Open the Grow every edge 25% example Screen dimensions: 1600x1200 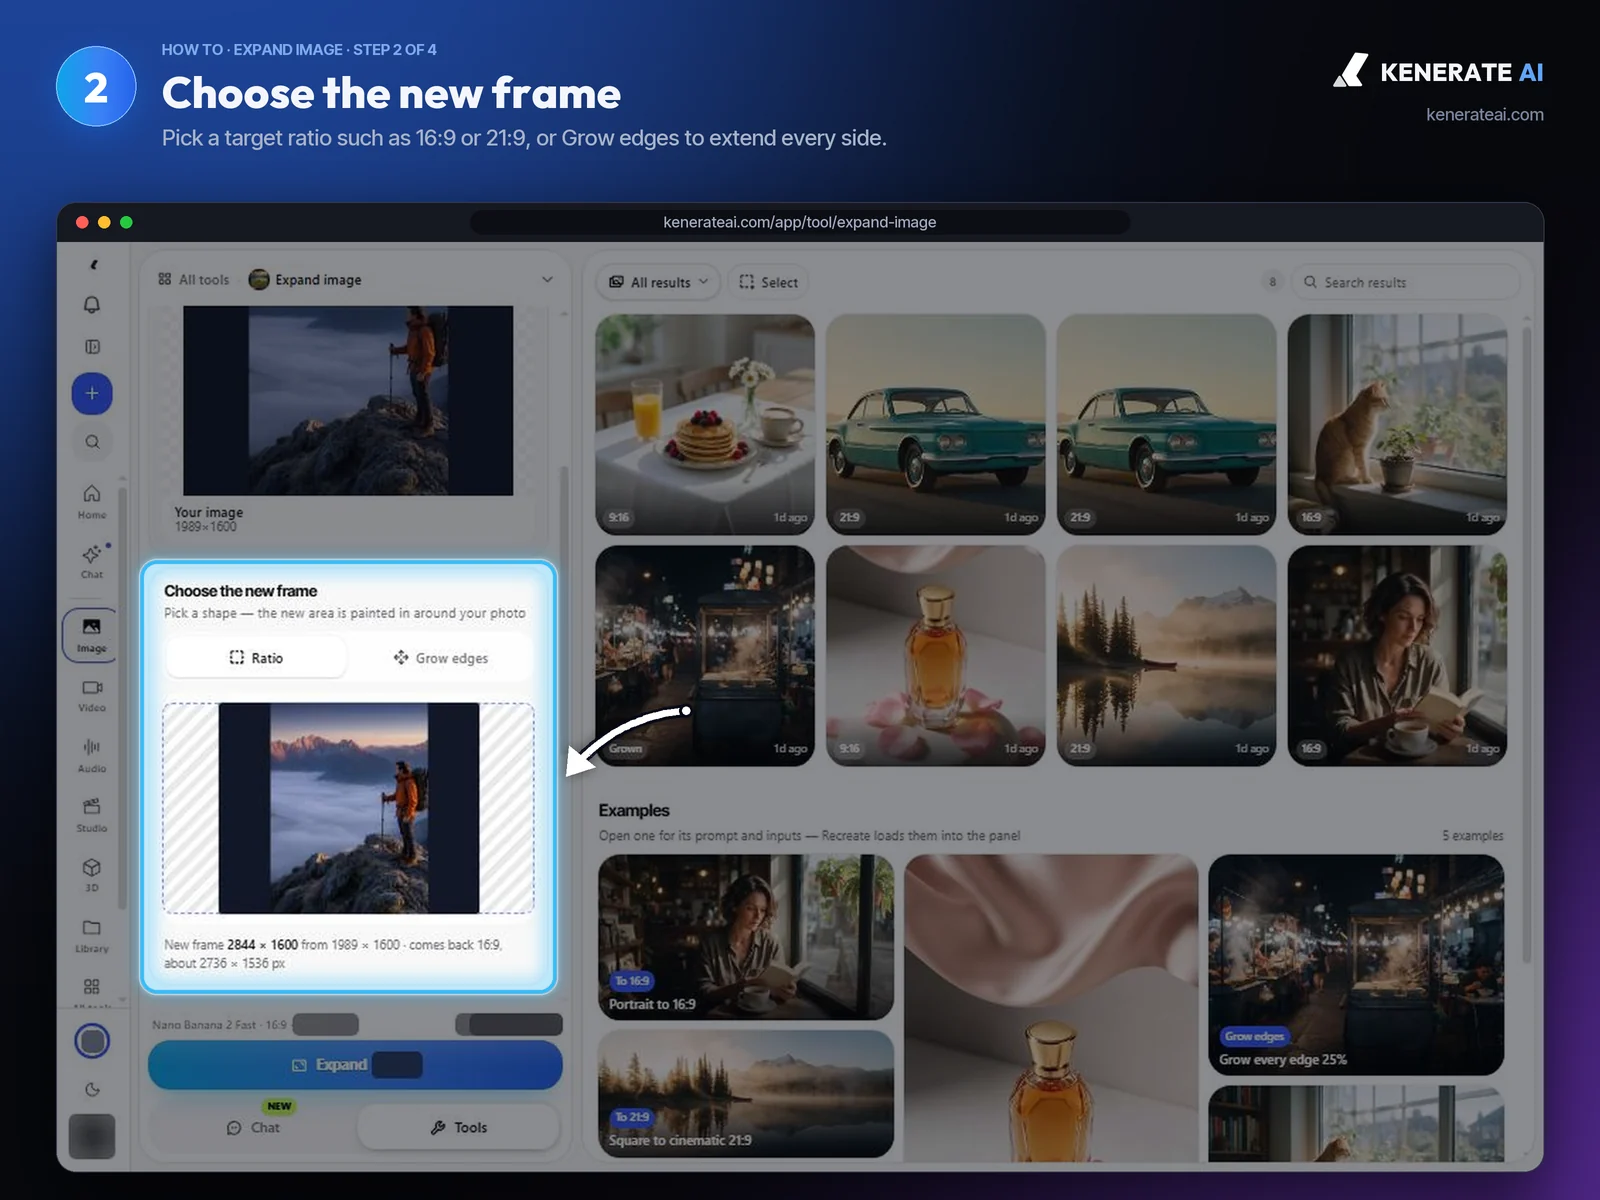click(1356, 965)
